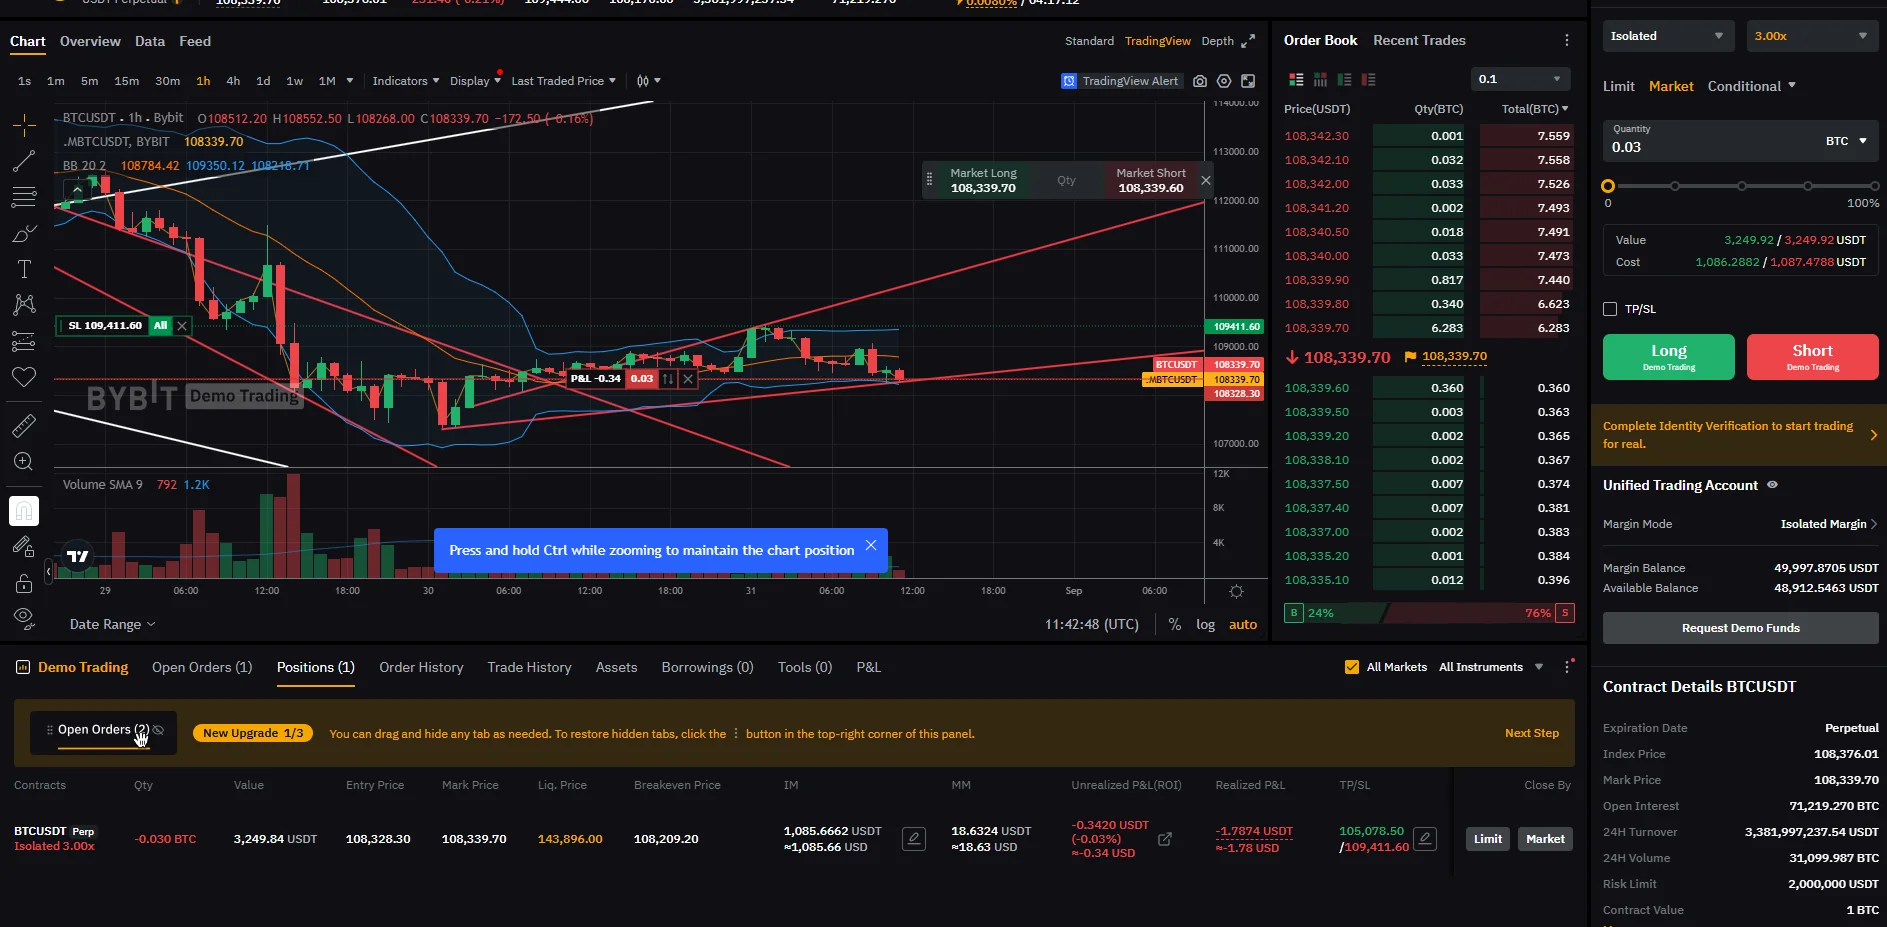The image size is (1887, 927).
Task: Click Next Step in upgrade banner
Action: [x=1532, y=733]
